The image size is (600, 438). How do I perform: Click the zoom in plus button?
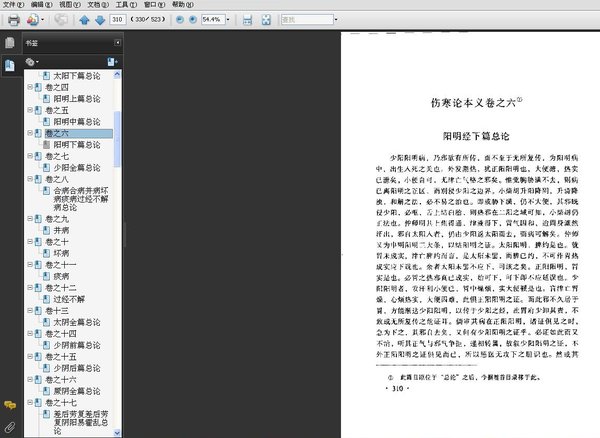[193, 20]
